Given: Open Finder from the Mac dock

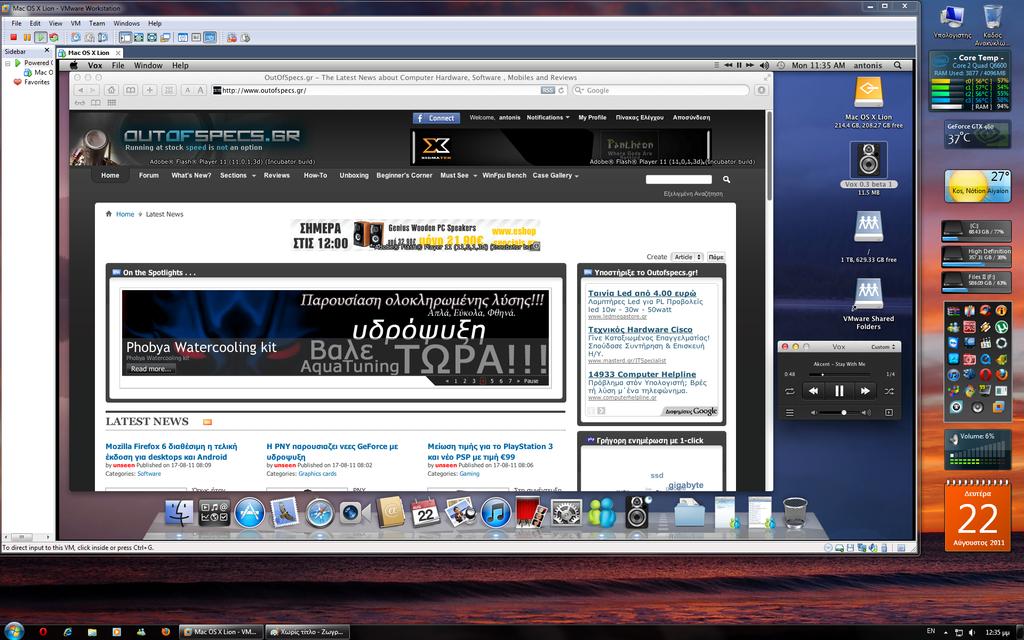Looking at the screenshot, I should 178,513.
